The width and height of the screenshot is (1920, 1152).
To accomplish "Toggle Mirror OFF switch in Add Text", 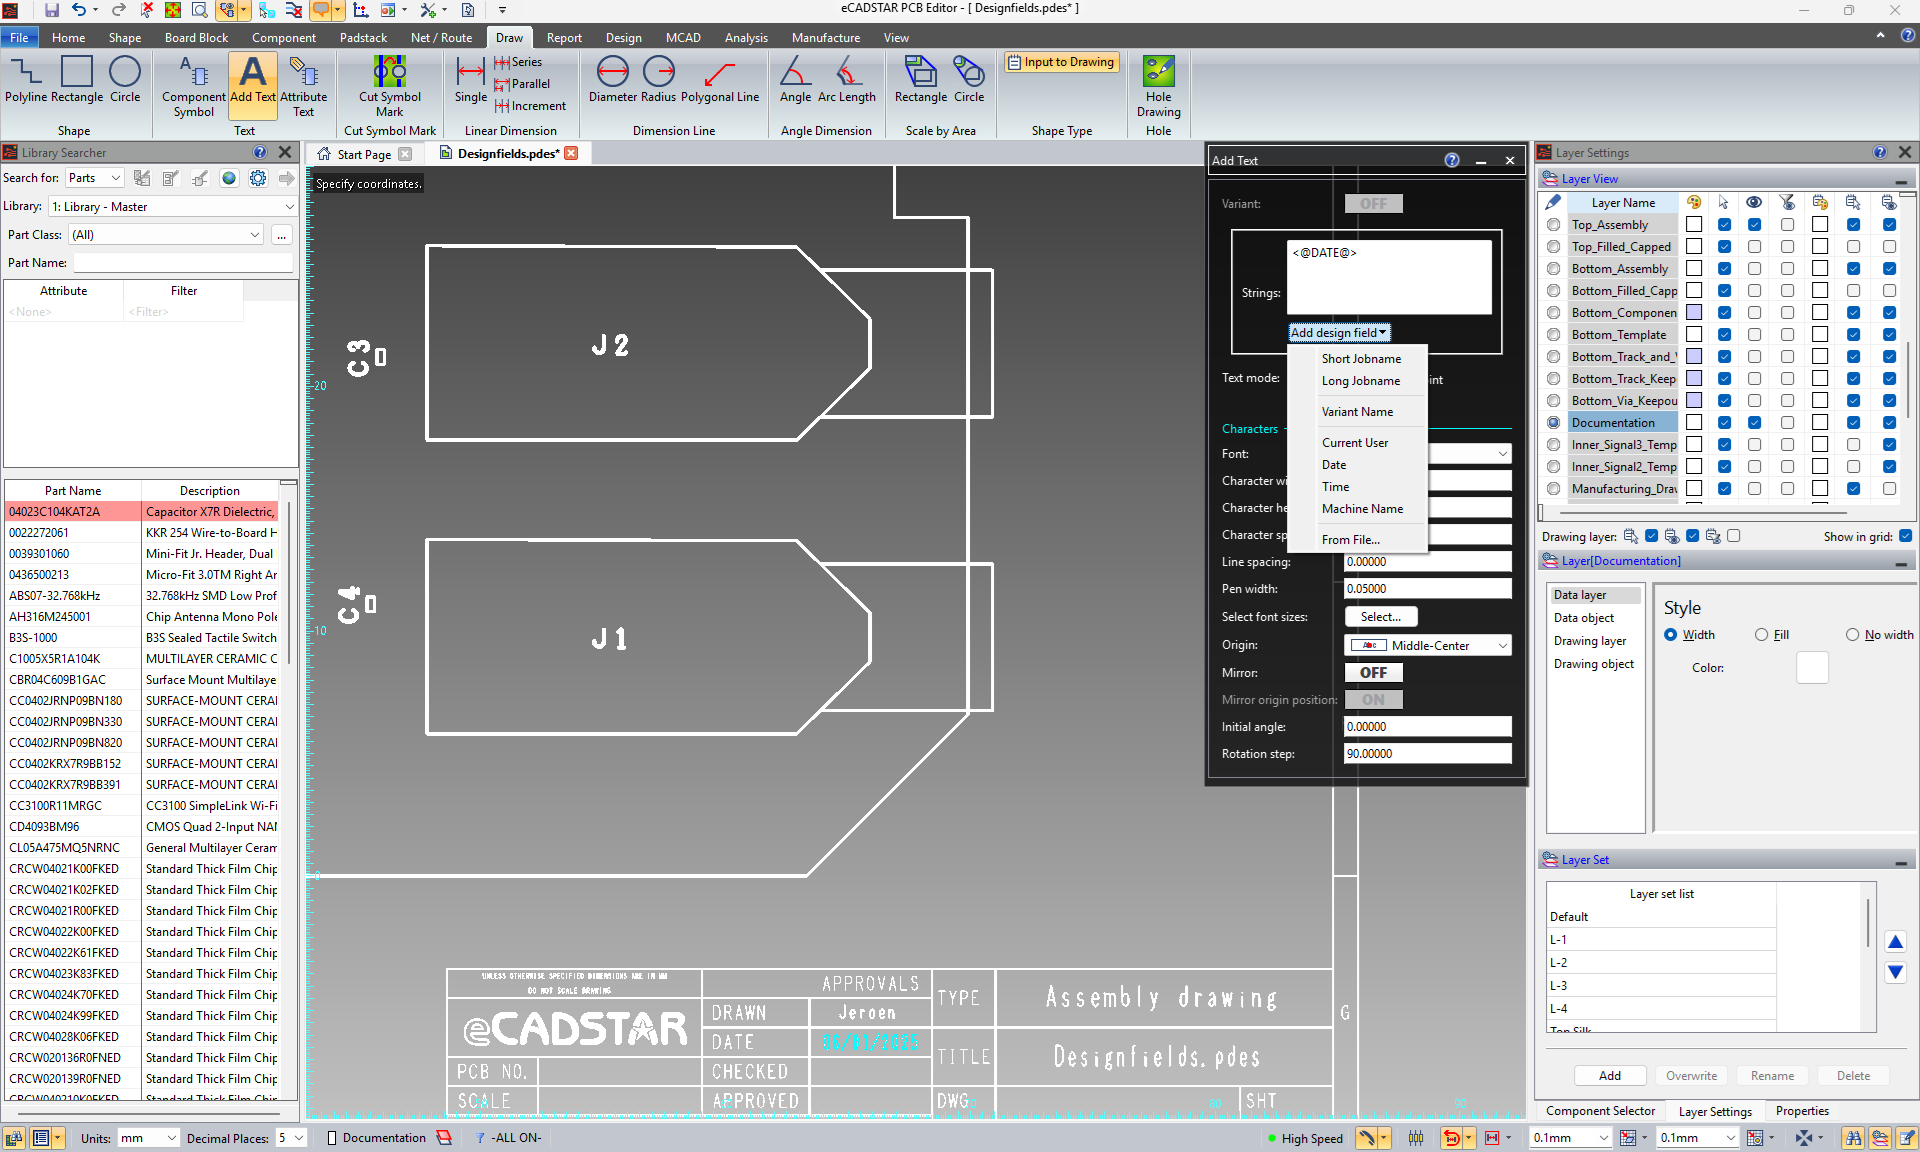I will click(x=1373, y=673).
